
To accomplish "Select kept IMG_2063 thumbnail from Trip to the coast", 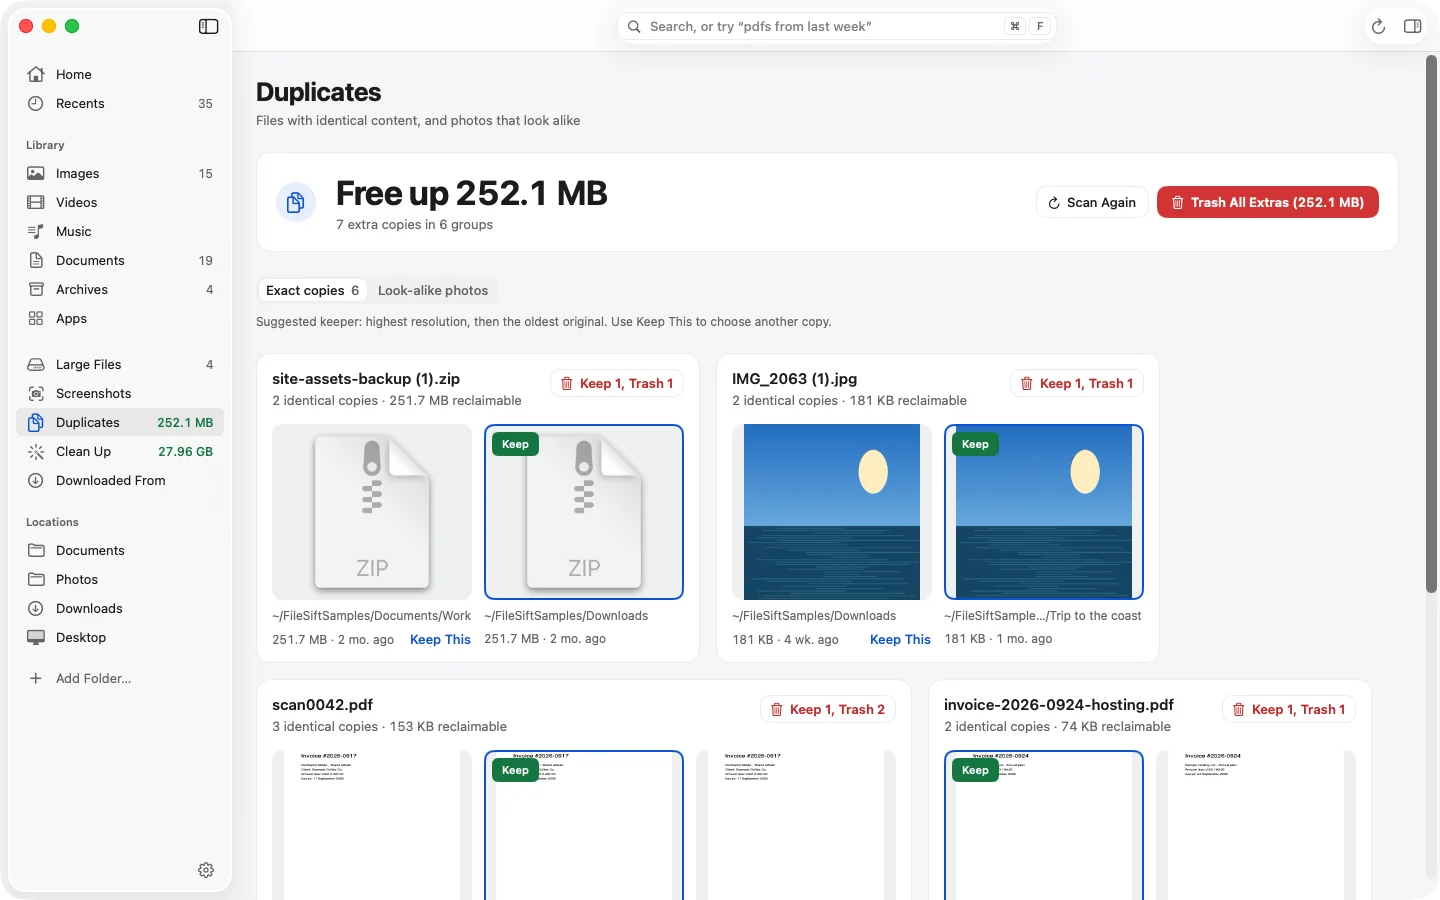I will (x=1044, y=512).
